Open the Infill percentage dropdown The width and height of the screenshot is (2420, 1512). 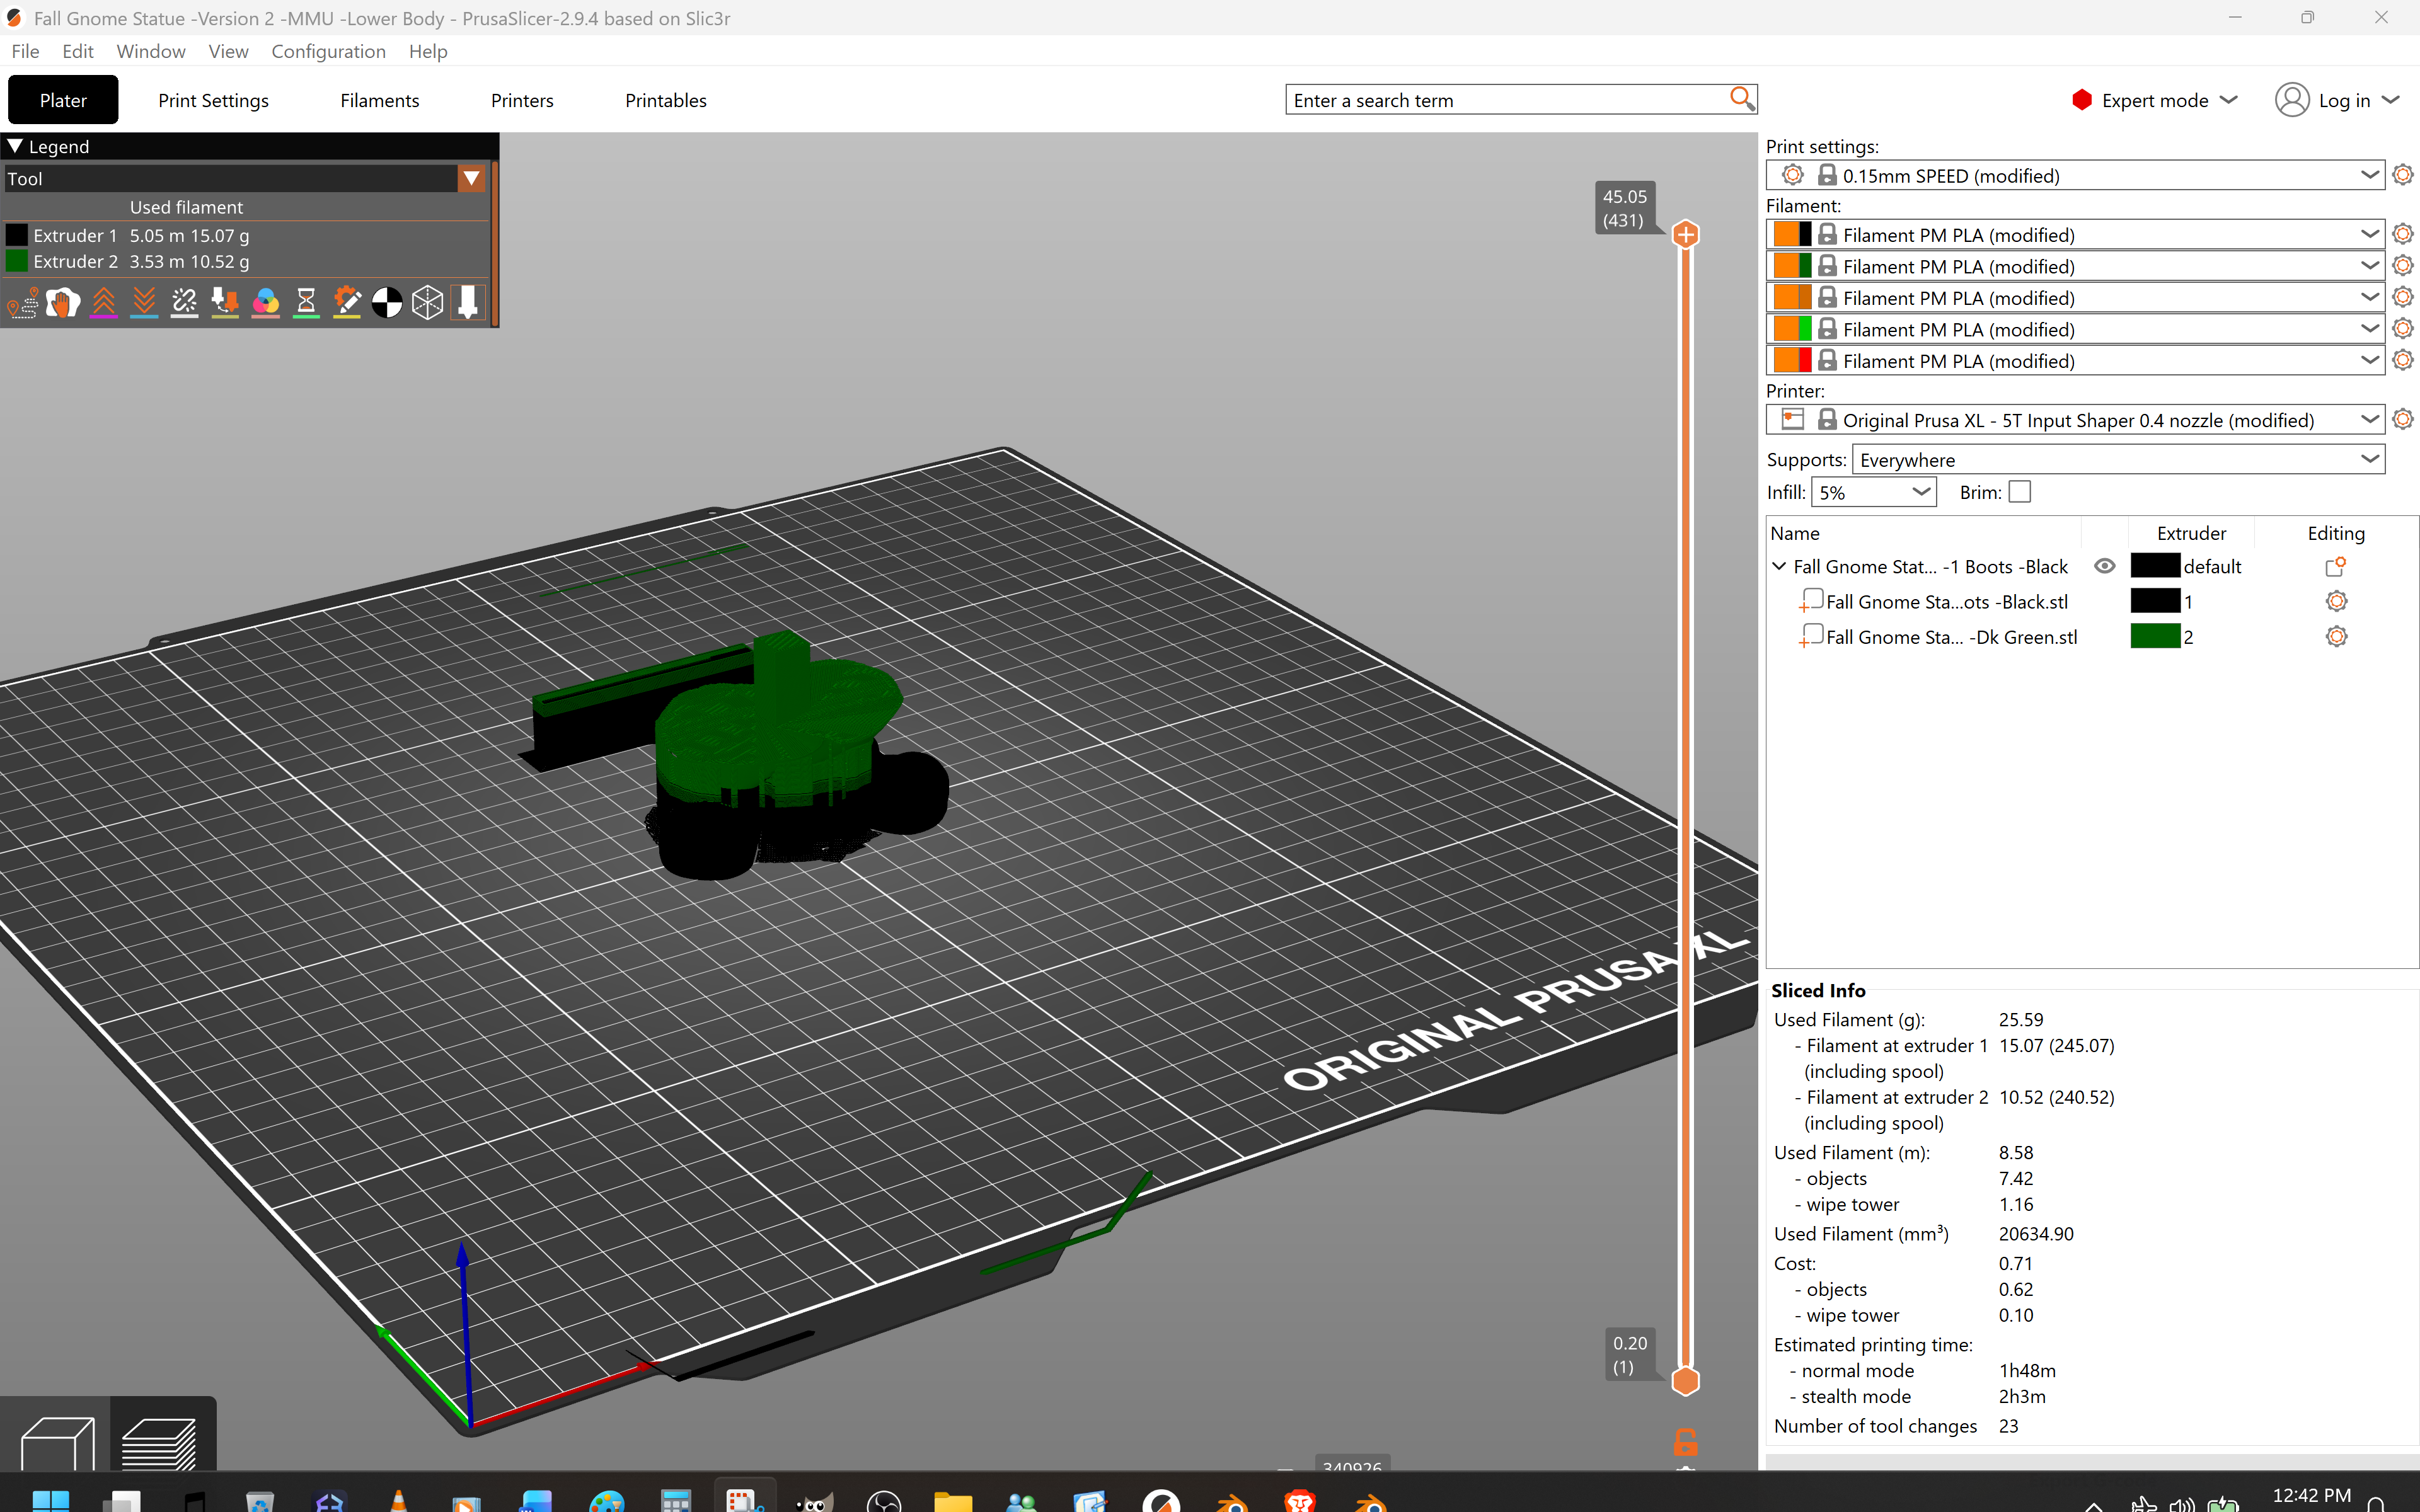click(x=1873, y=492)
